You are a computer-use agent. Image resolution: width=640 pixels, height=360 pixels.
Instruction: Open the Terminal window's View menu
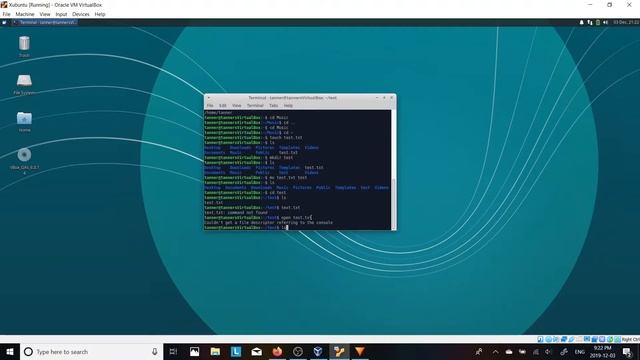point(236,105)
